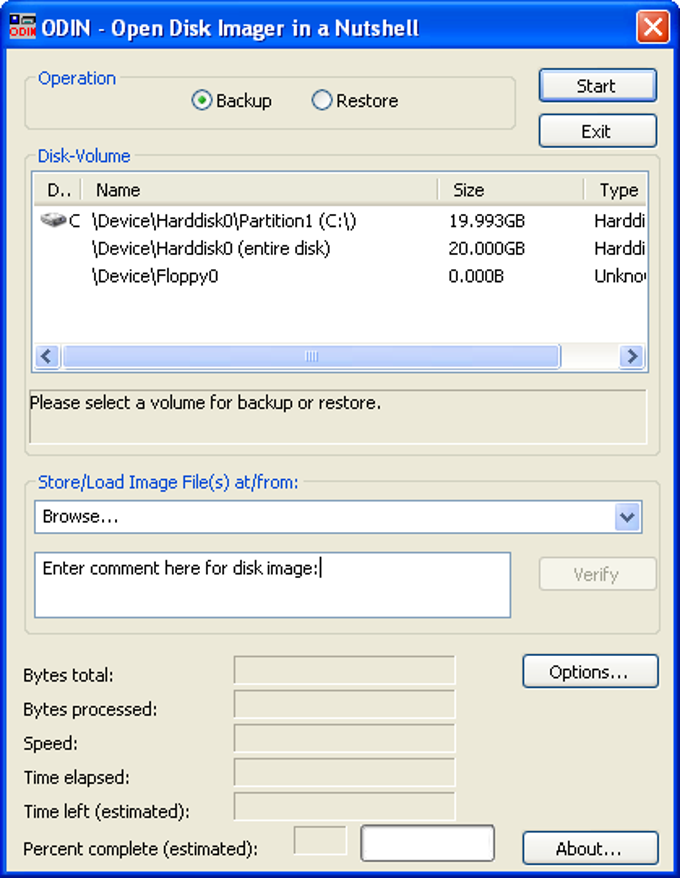This screenshot has height=878, width=680.
Task: Click the right arrow of horizontal scrollbar
Action: click(632, 356)
